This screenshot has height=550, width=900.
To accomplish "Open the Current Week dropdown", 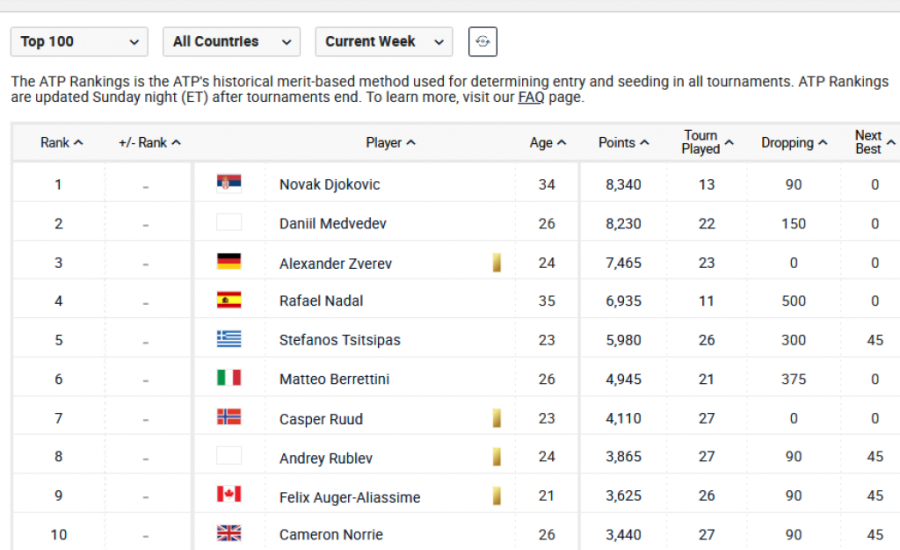I will click(383, 41).
